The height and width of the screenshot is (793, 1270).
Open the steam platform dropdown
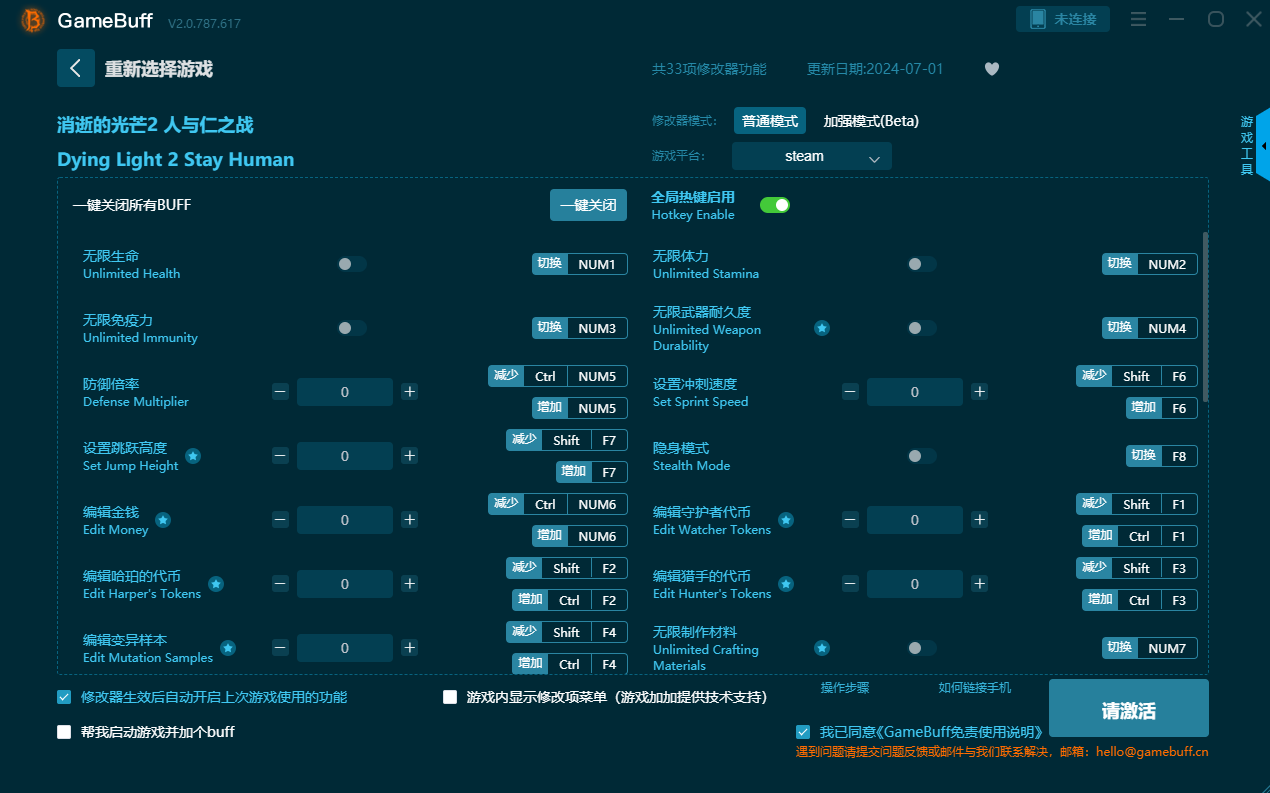point(811,156)
